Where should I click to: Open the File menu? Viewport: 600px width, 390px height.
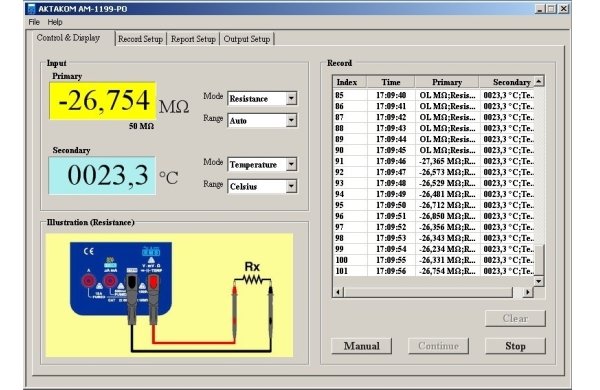(34, 22)
